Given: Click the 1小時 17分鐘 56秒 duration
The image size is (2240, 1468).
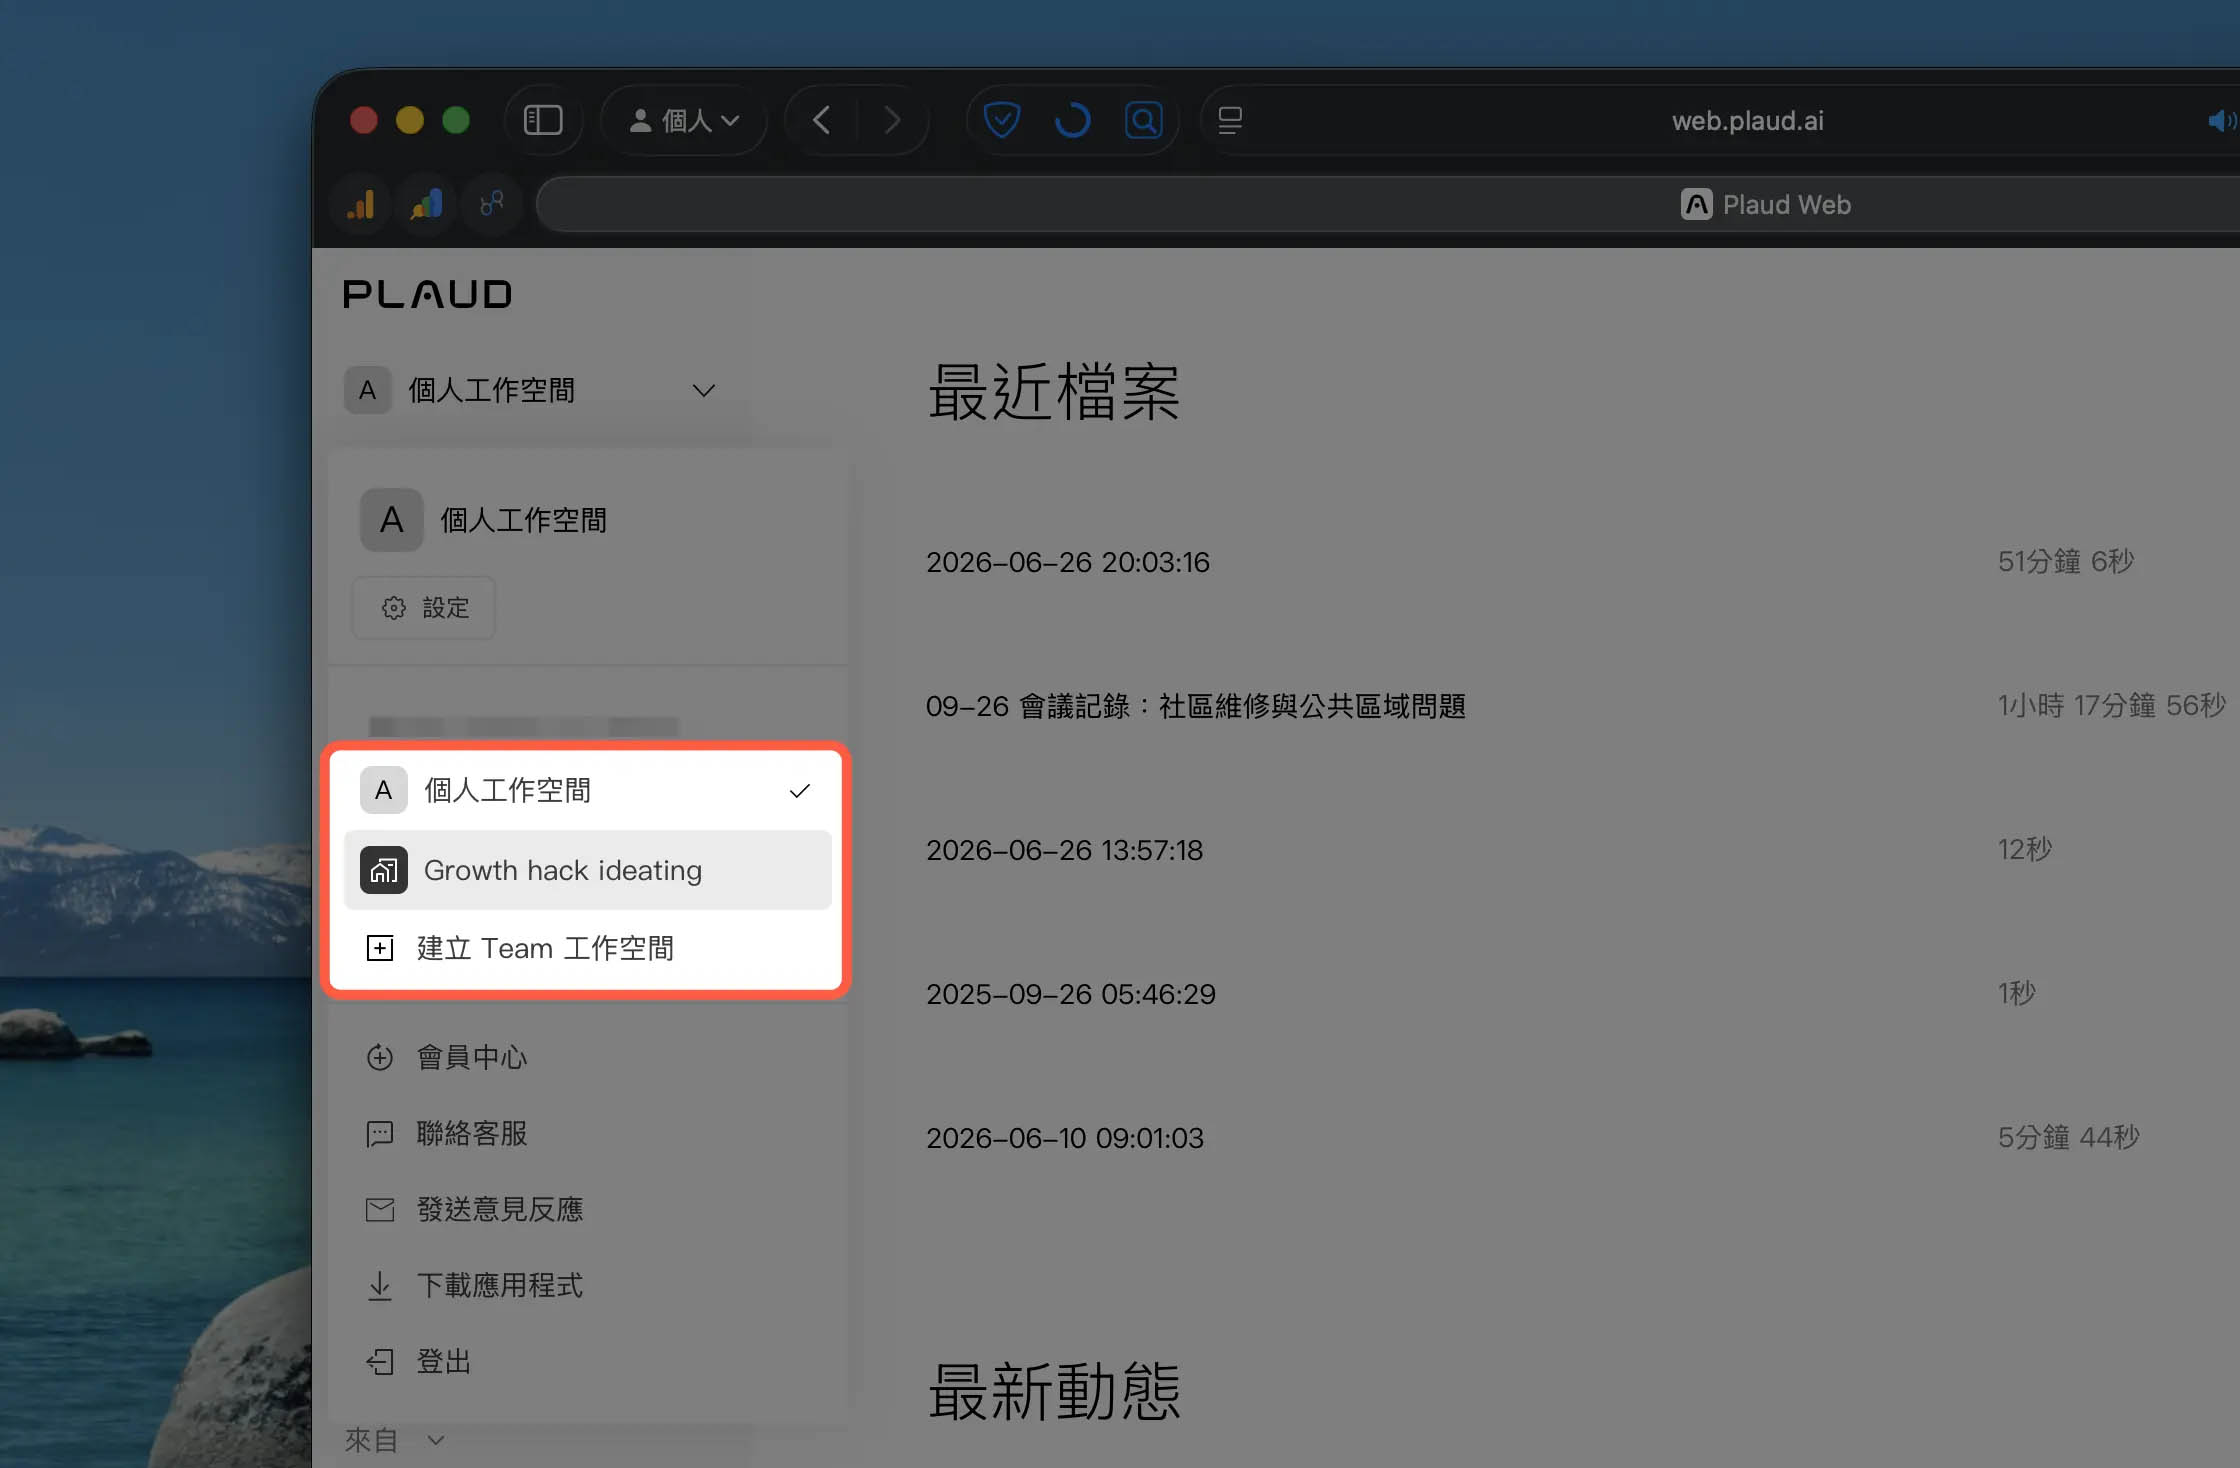Looking at the screenshot, I should 2112,705.
